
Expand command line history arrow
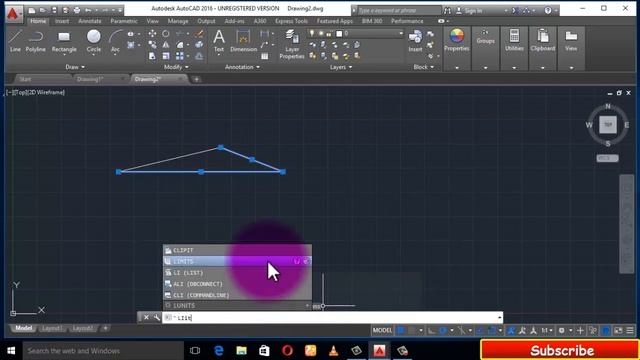(x=499, y=317)
